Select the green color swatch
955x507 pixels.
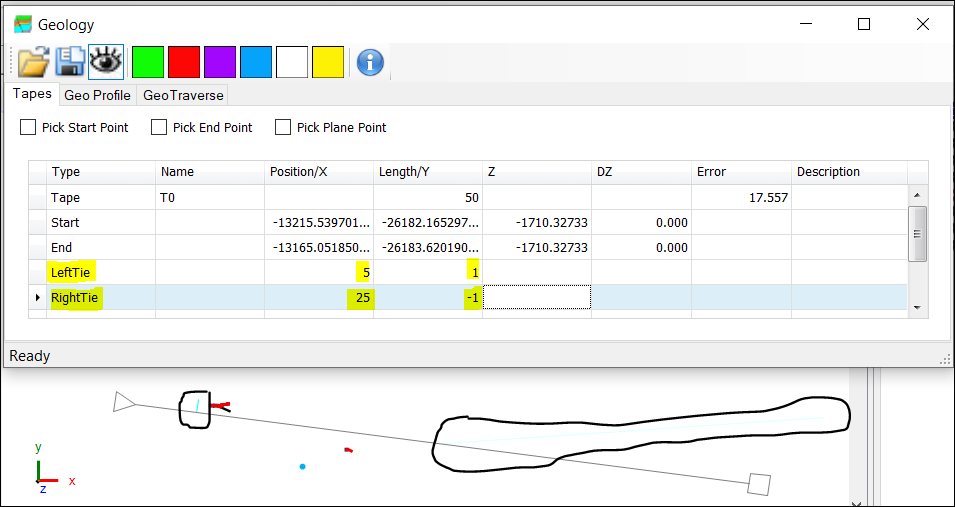[148, 62]
